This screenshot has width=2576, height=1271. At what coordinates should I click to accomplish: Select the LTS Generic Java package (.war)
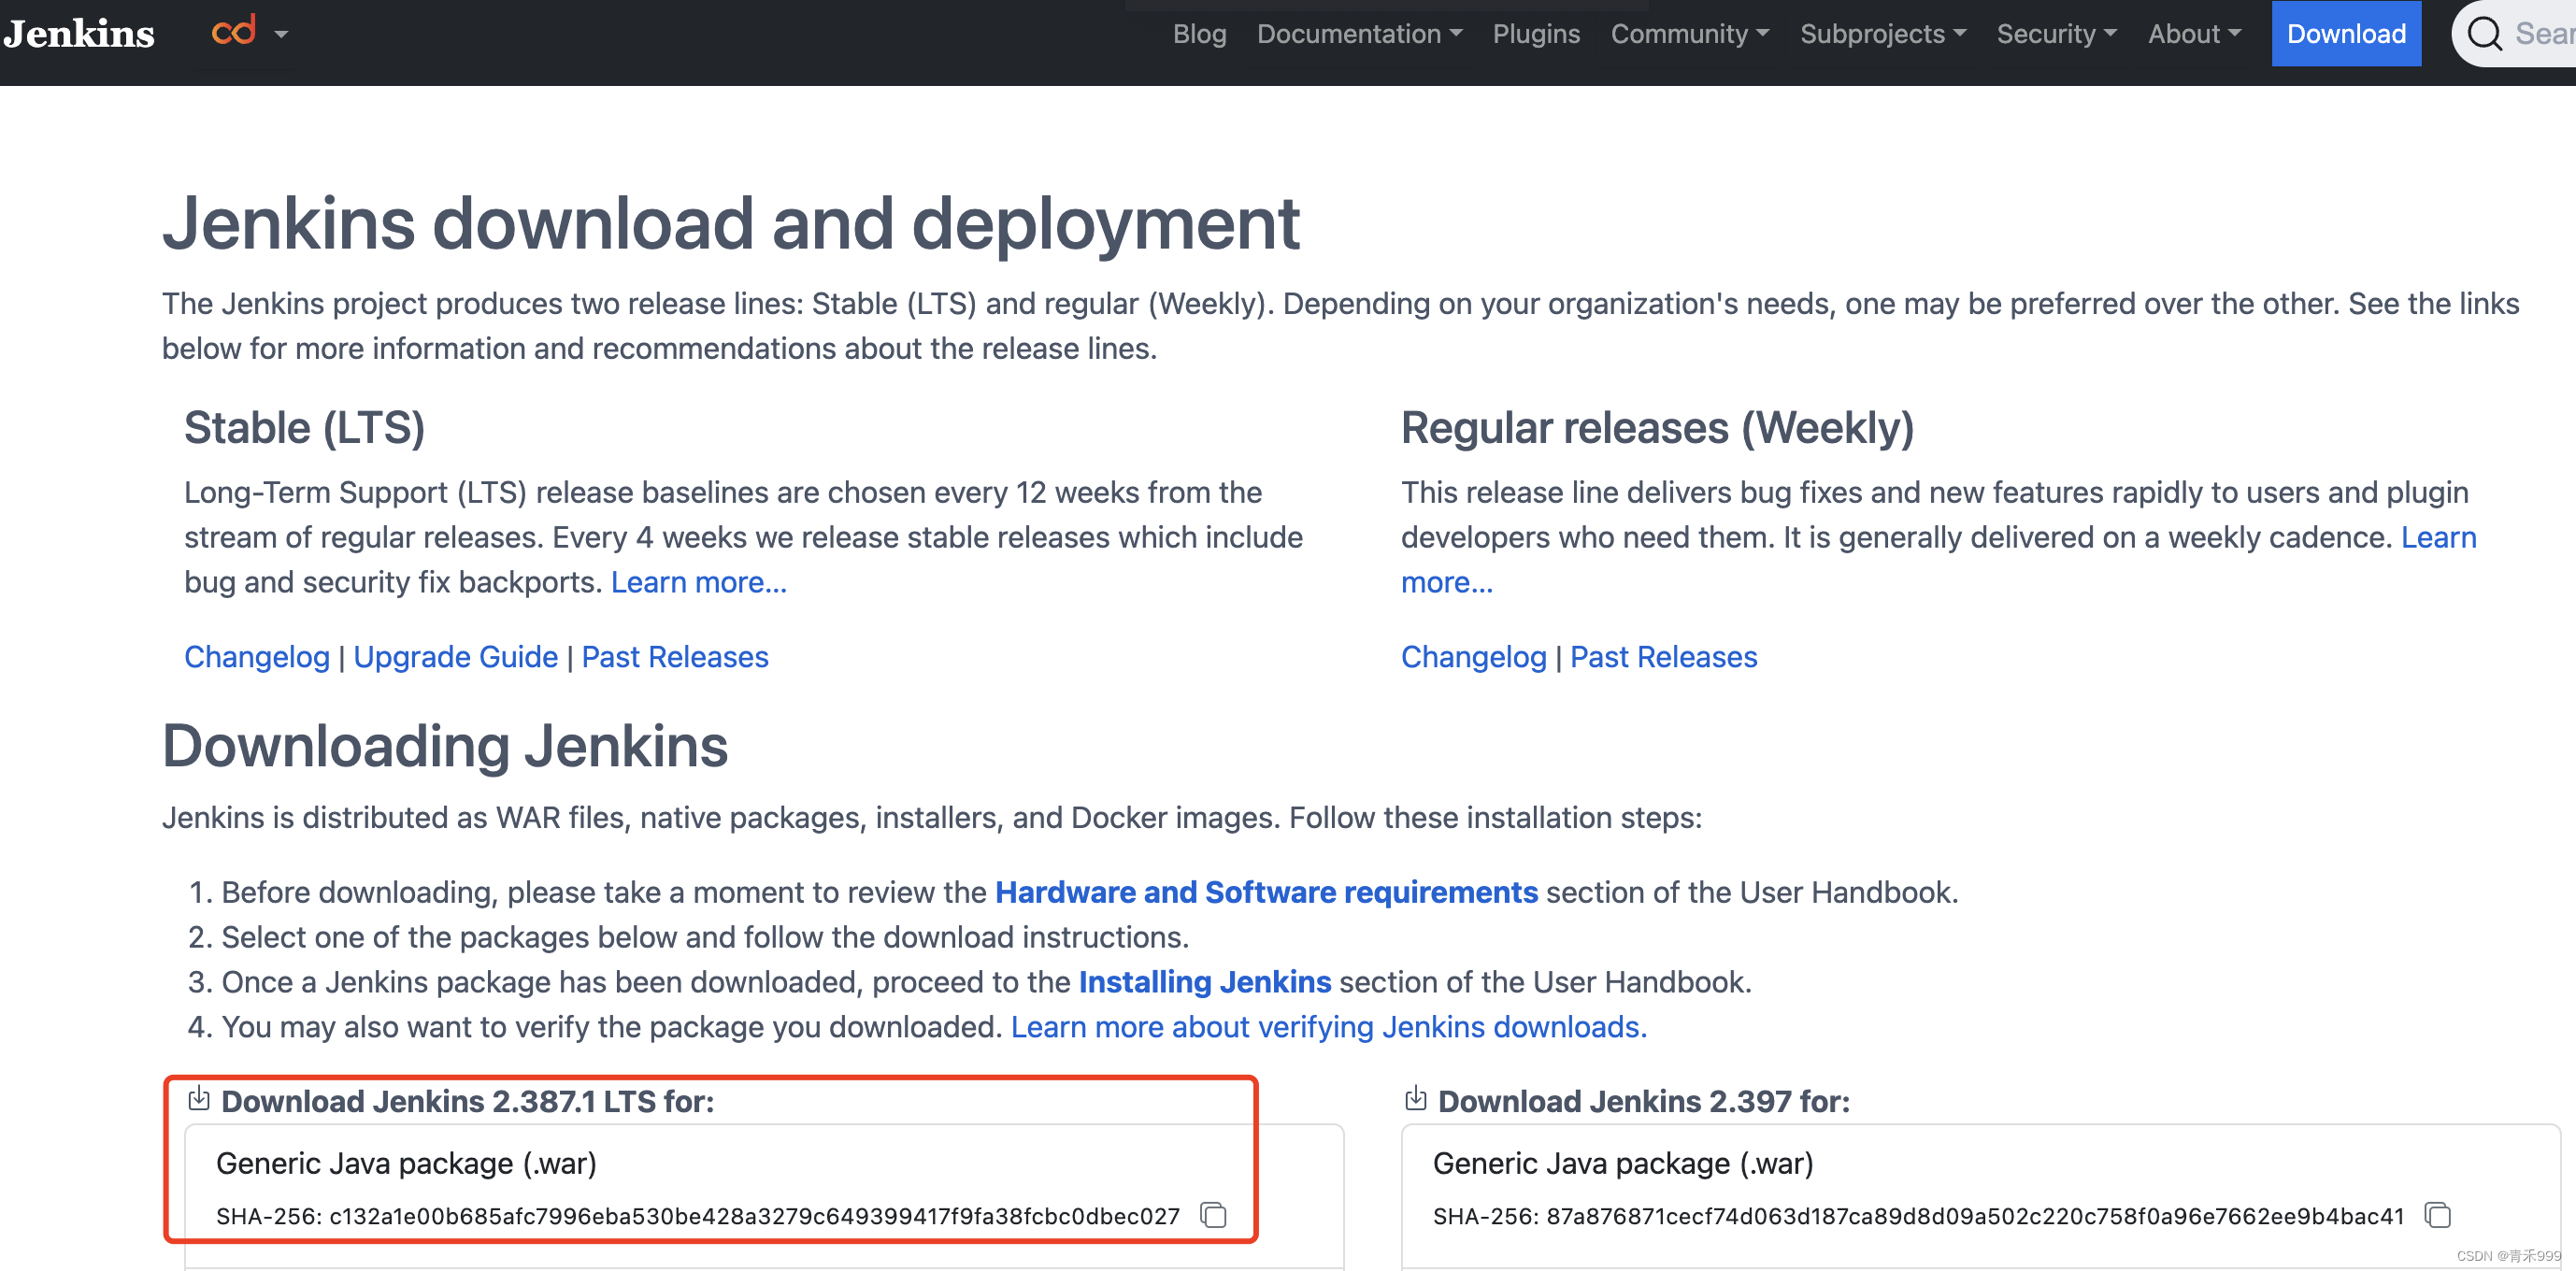point(406,1164)
